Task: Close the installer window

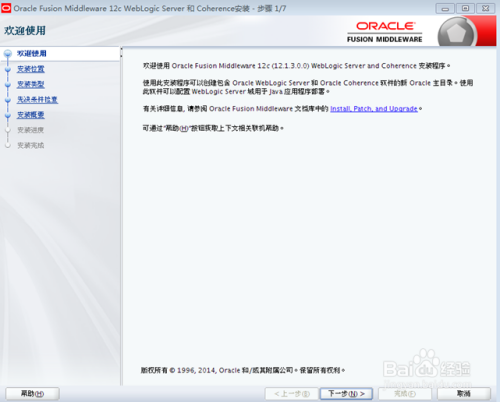Action: pyautogui.click(x=486, y=9)
